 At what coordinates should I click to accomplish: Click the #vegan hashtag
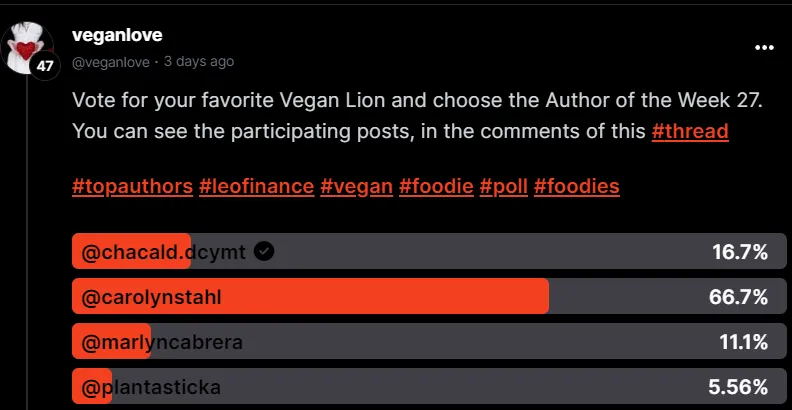click(x=356, y=186)
